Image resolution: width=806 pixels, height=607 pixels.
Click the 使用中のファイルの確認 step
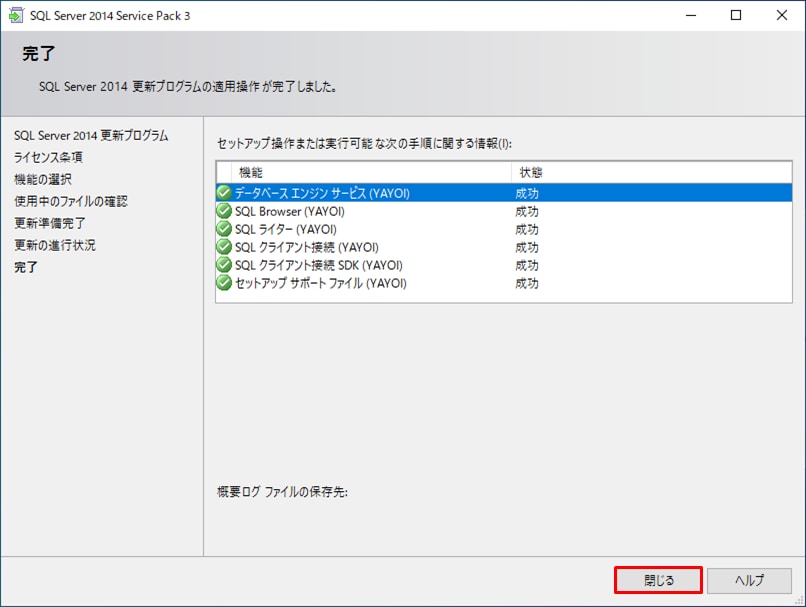71,201
